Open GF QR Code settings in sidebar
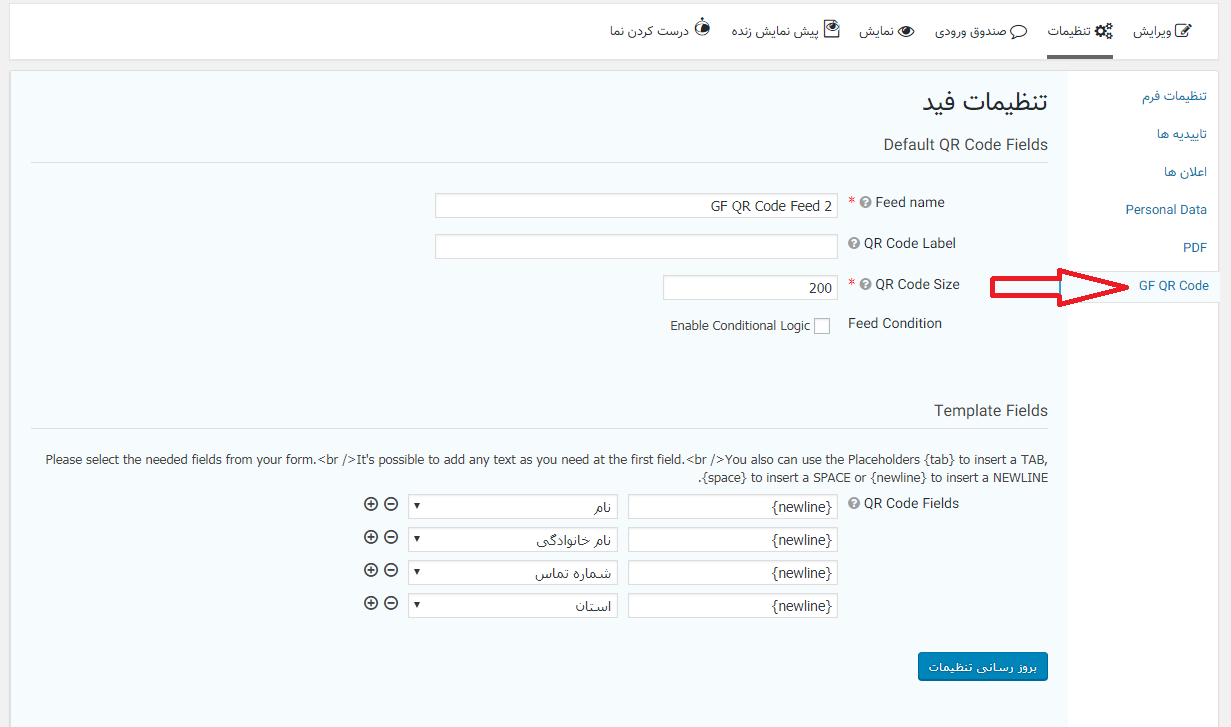Screen dimensions: 1231x727 point(1173,286)
